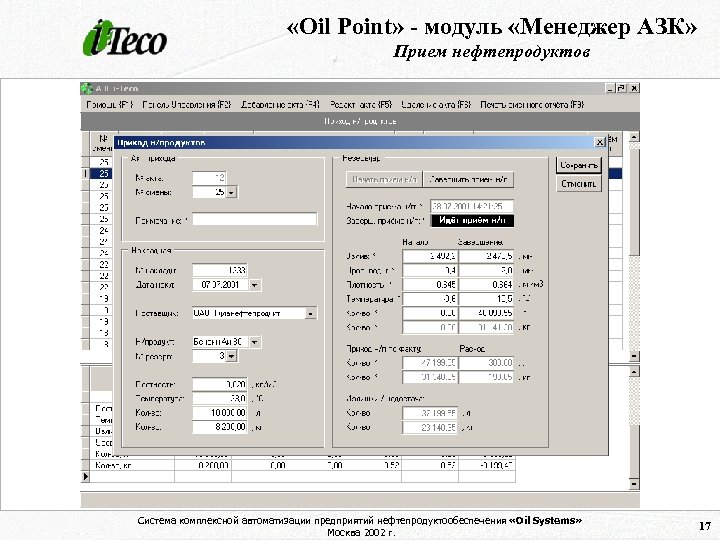Image resolution: width=720 pixels, height=540 pixels.
Task: Open the № резерв. dropdown arrow
Action: [231, 356]
